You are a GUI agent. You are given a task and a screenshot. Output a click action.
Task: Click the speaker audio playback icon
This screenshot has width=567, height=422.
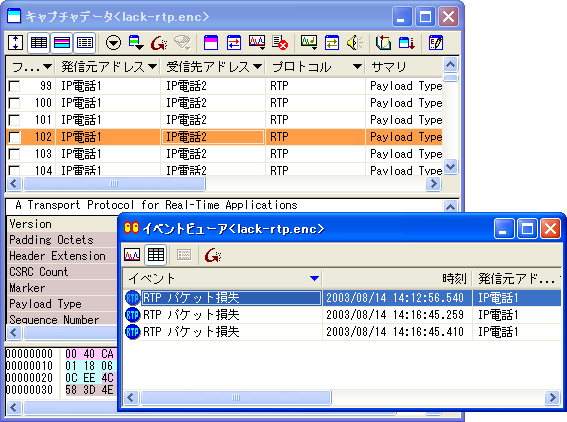355,43
